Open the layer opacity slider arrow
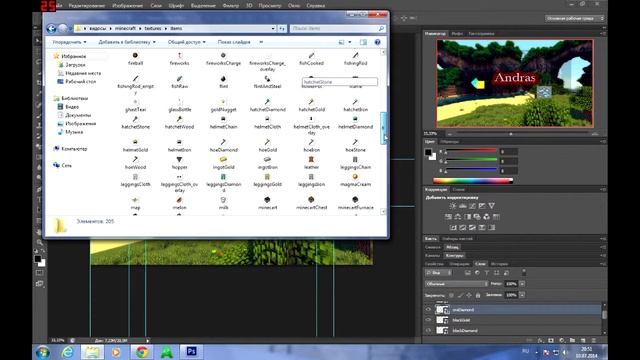 [522, 284]
